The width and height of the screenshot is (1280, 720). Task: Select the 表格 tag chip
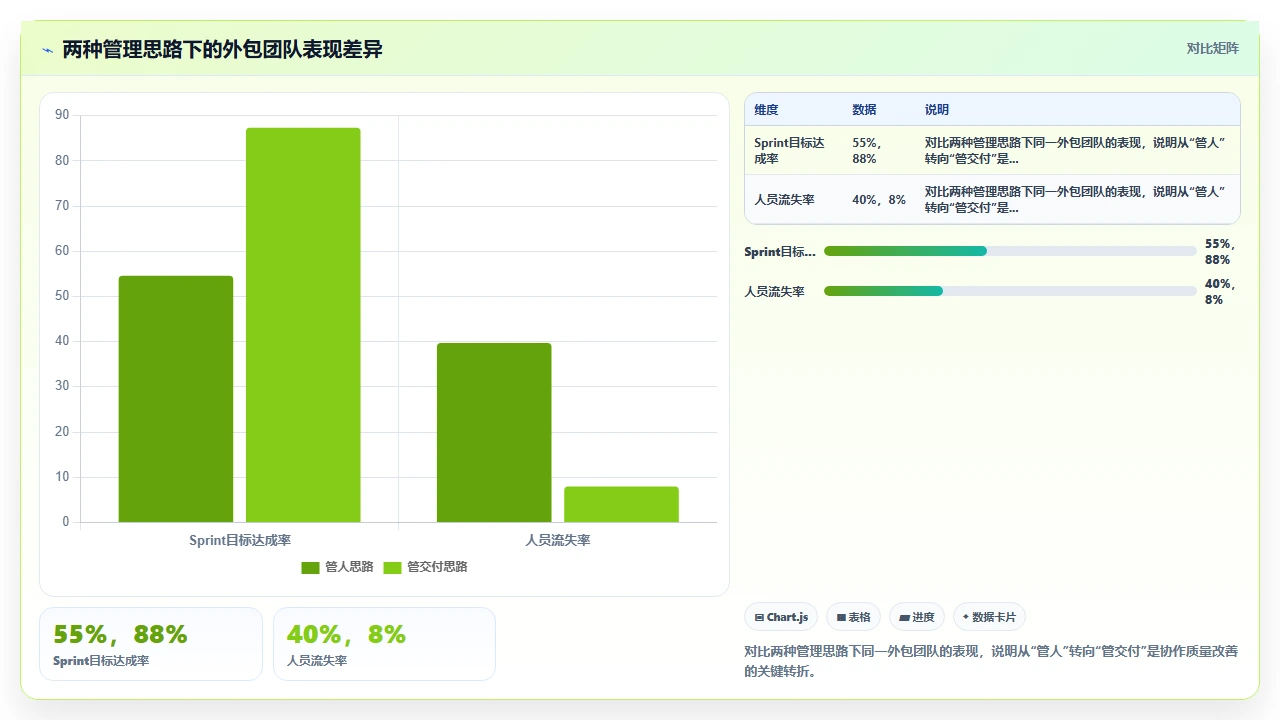tap(853, 617)
